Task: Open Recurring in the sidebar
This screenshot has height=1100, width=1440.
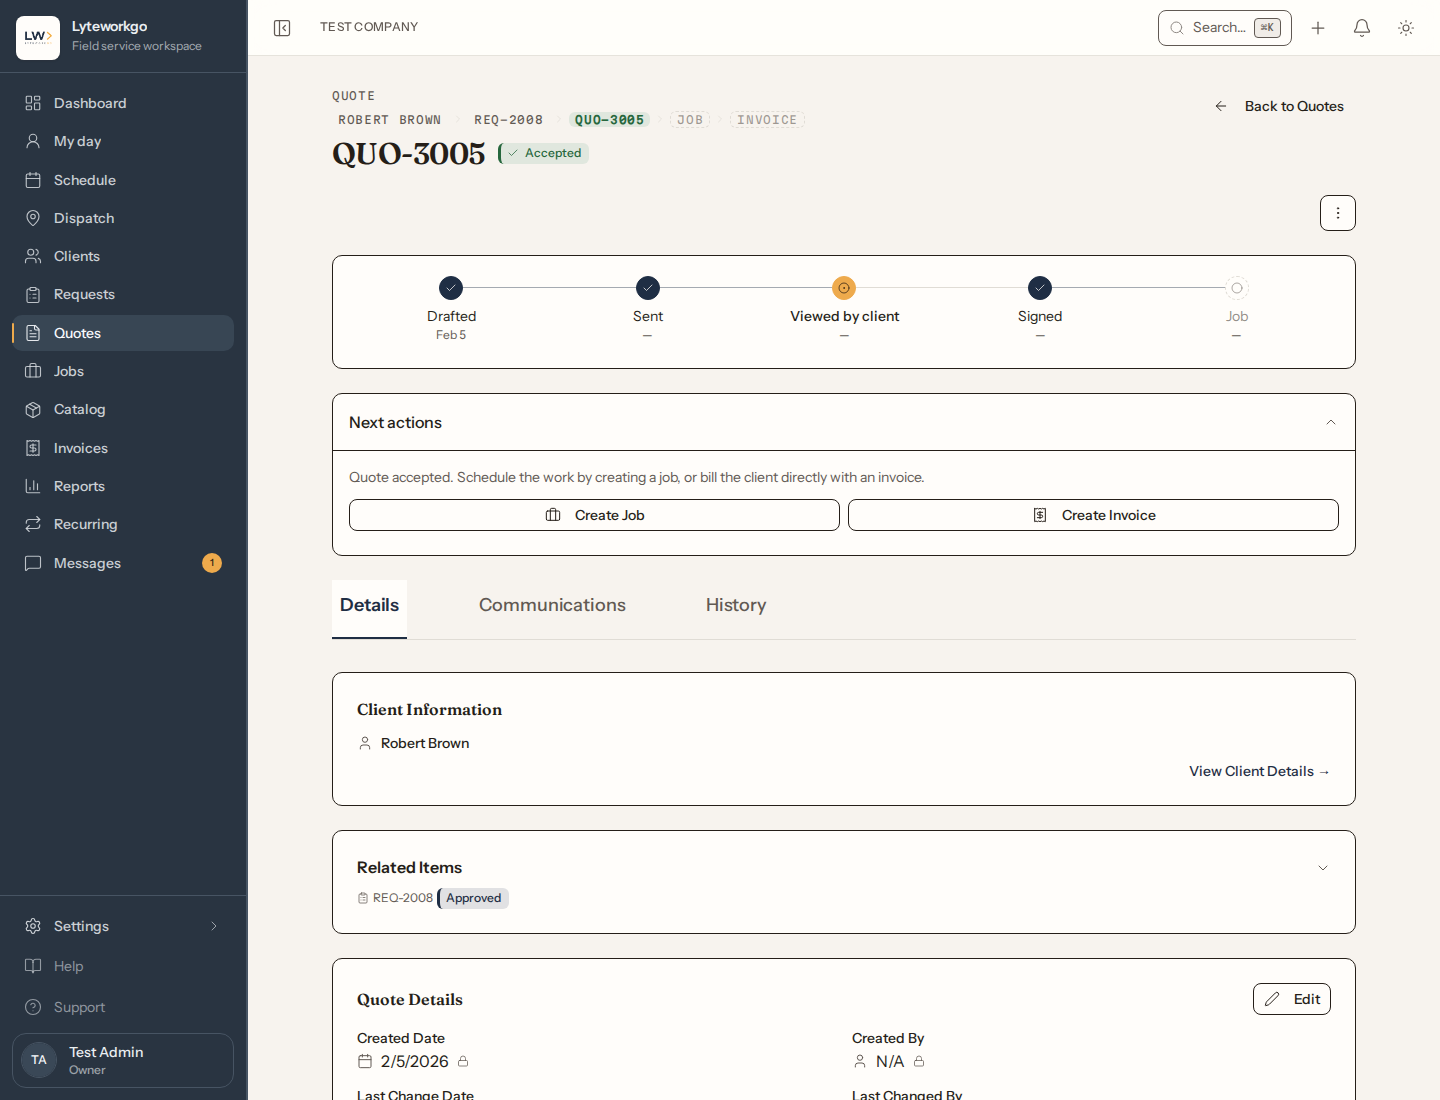Action: 123,524
